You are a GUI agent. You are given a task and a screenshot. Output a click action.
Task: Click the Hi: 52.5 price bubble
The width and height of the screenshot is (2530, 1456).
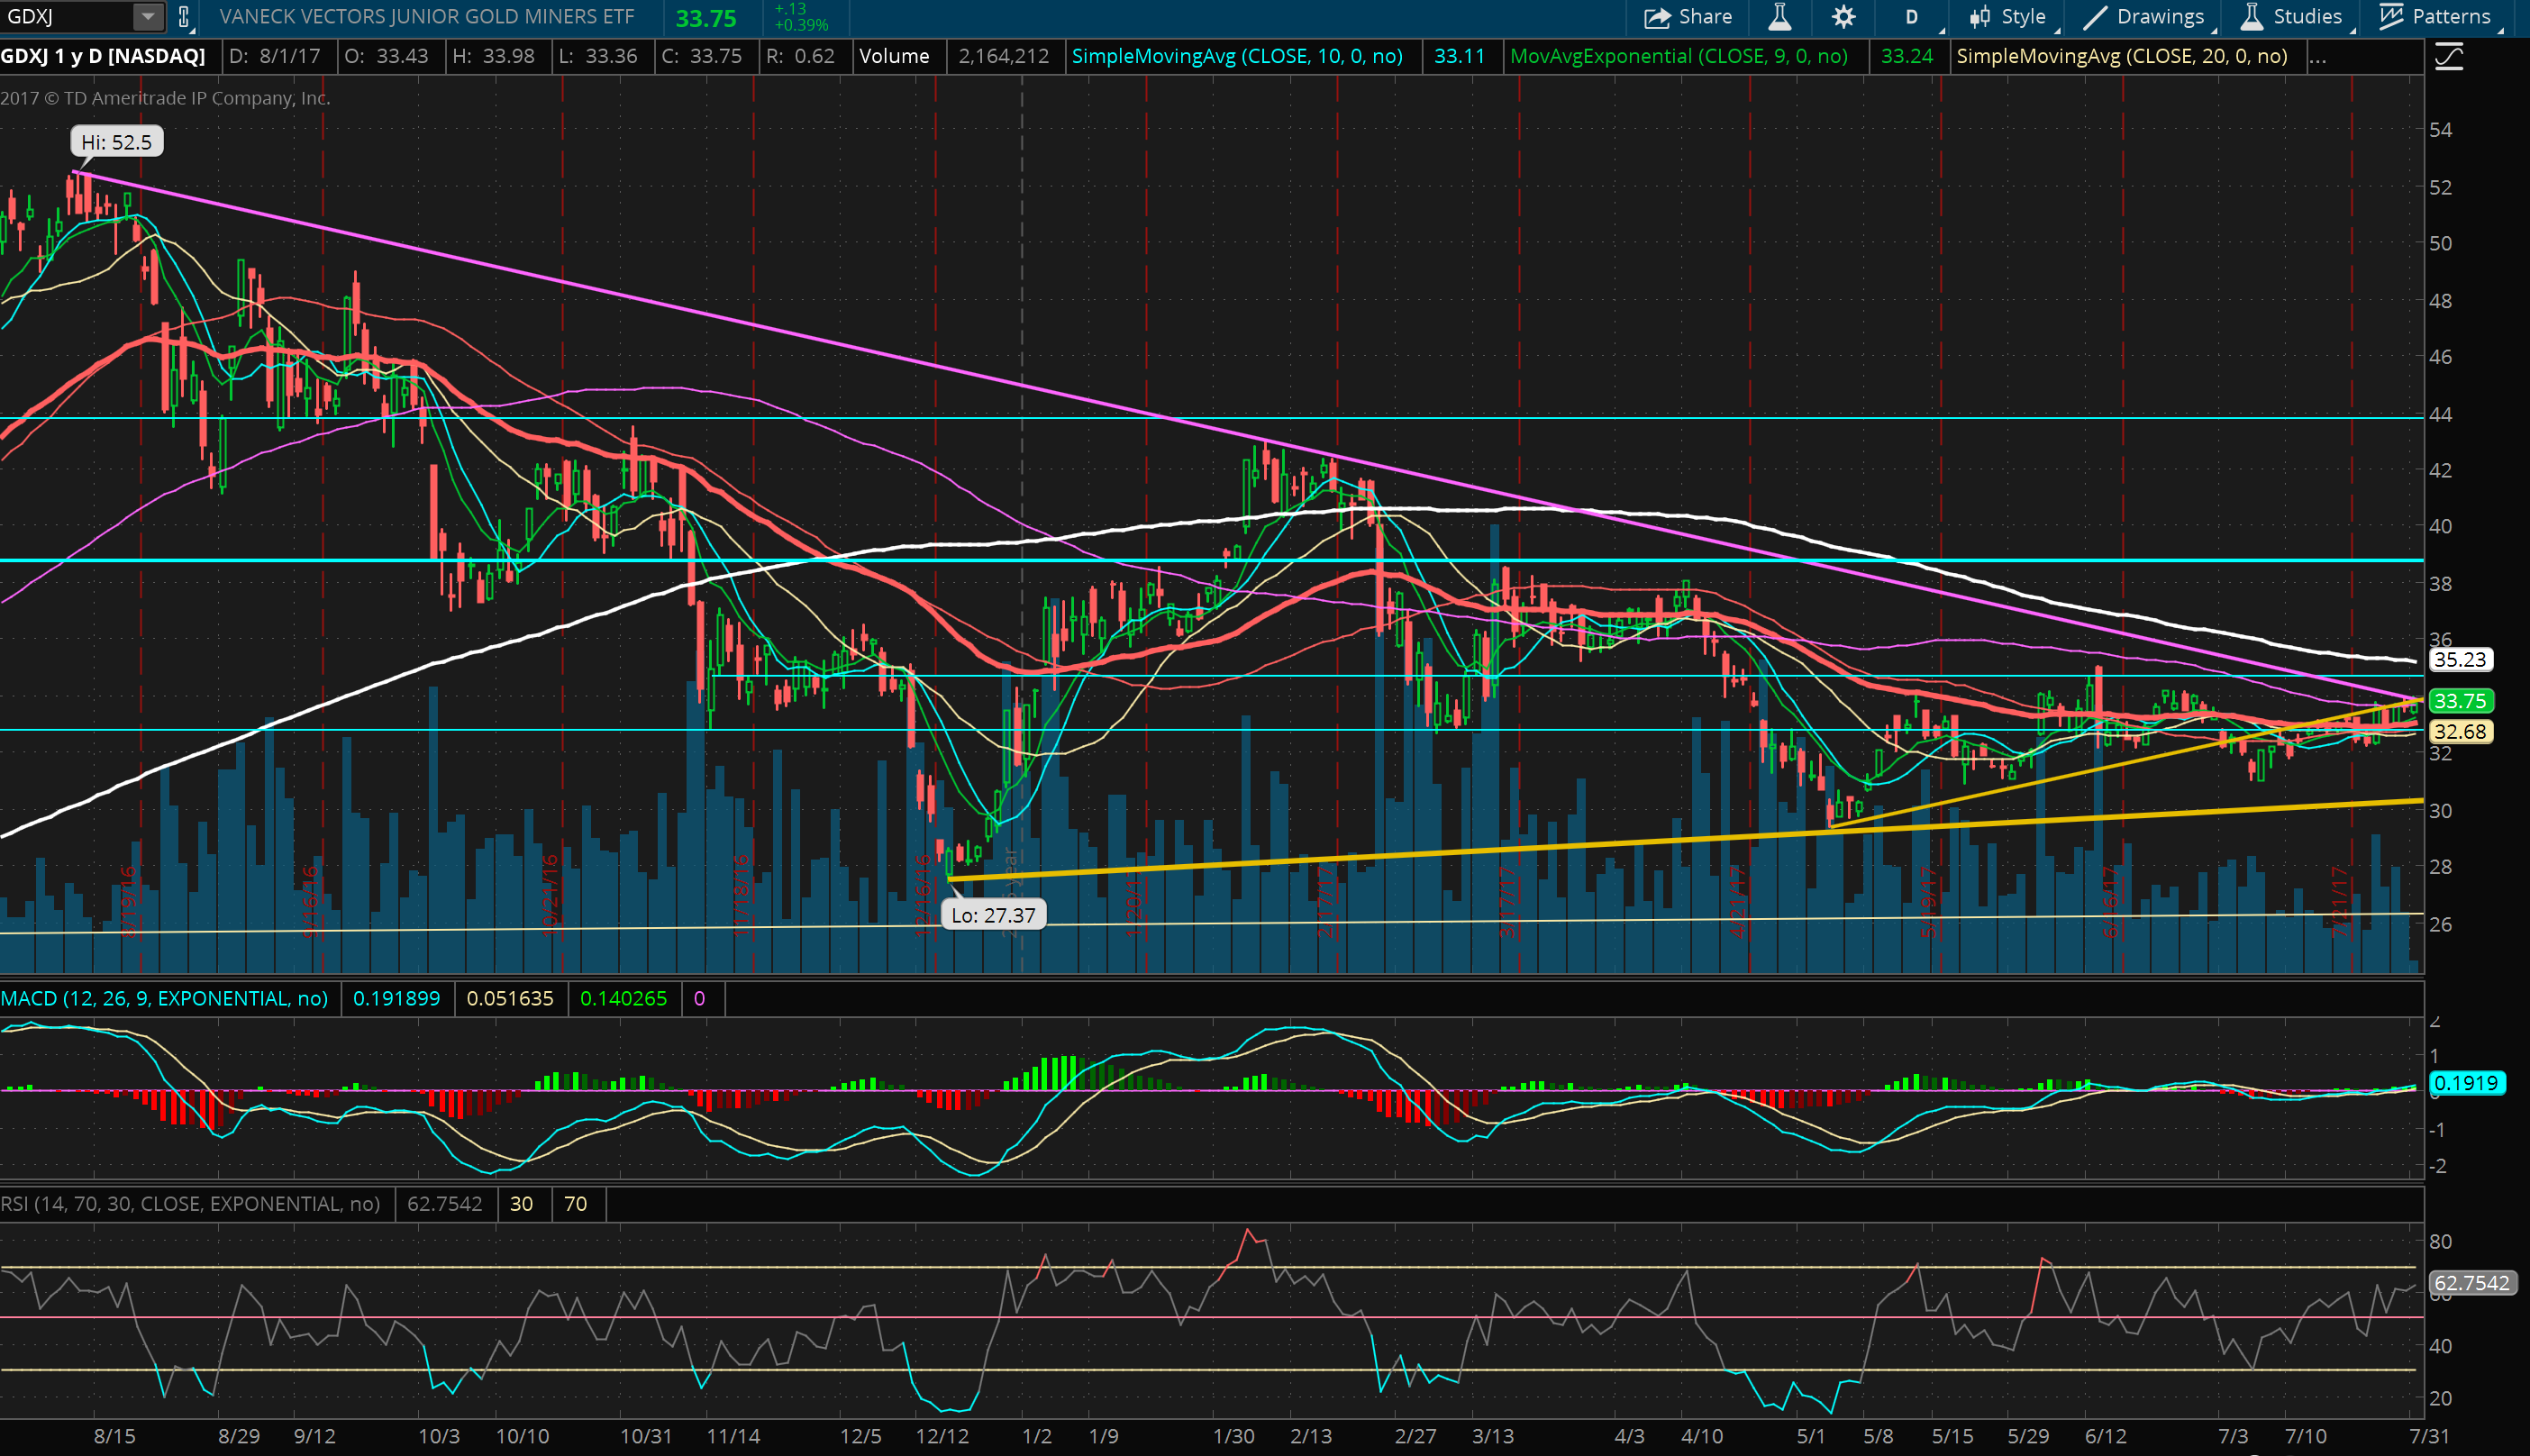[x=117, y=142]
